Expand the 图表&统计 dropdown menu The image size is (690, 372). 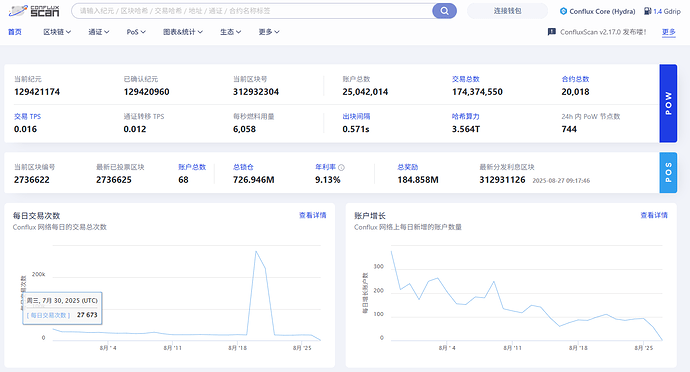pyautogui.click(x=183, y=32)
